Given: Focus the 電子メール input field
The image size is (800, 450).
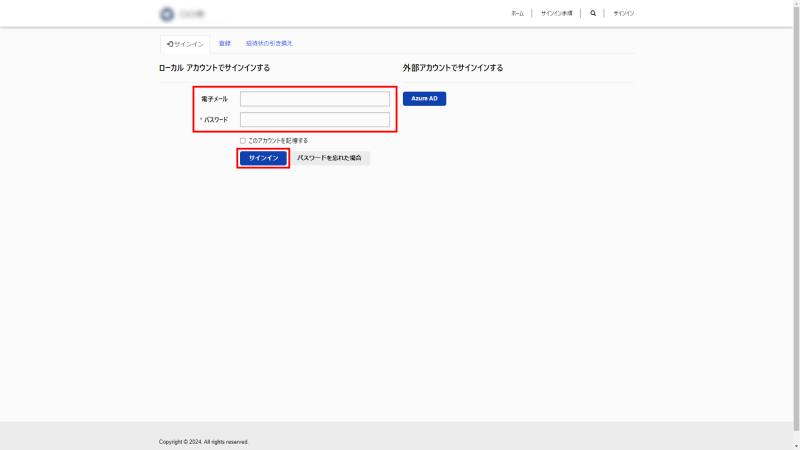Looking at the screenshot, I should pyautogui.click(x=314, y=99).
